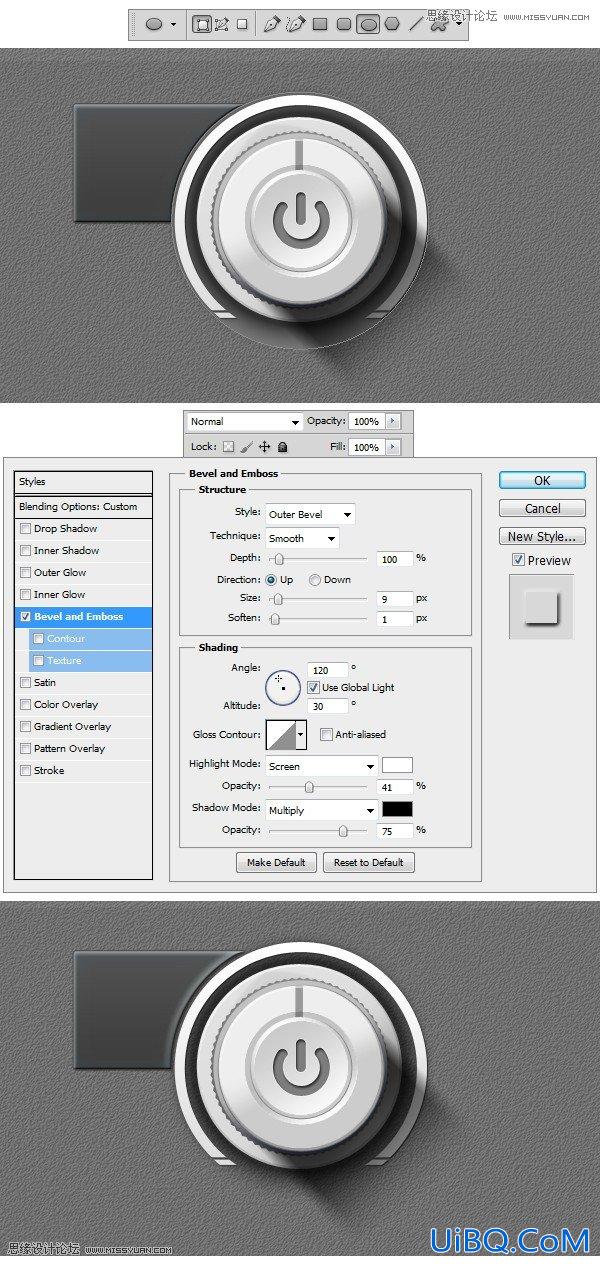600x1265 pixels.
Task: Select Paths mode icon
Action: pyautogui.click(x=222, y=24)
